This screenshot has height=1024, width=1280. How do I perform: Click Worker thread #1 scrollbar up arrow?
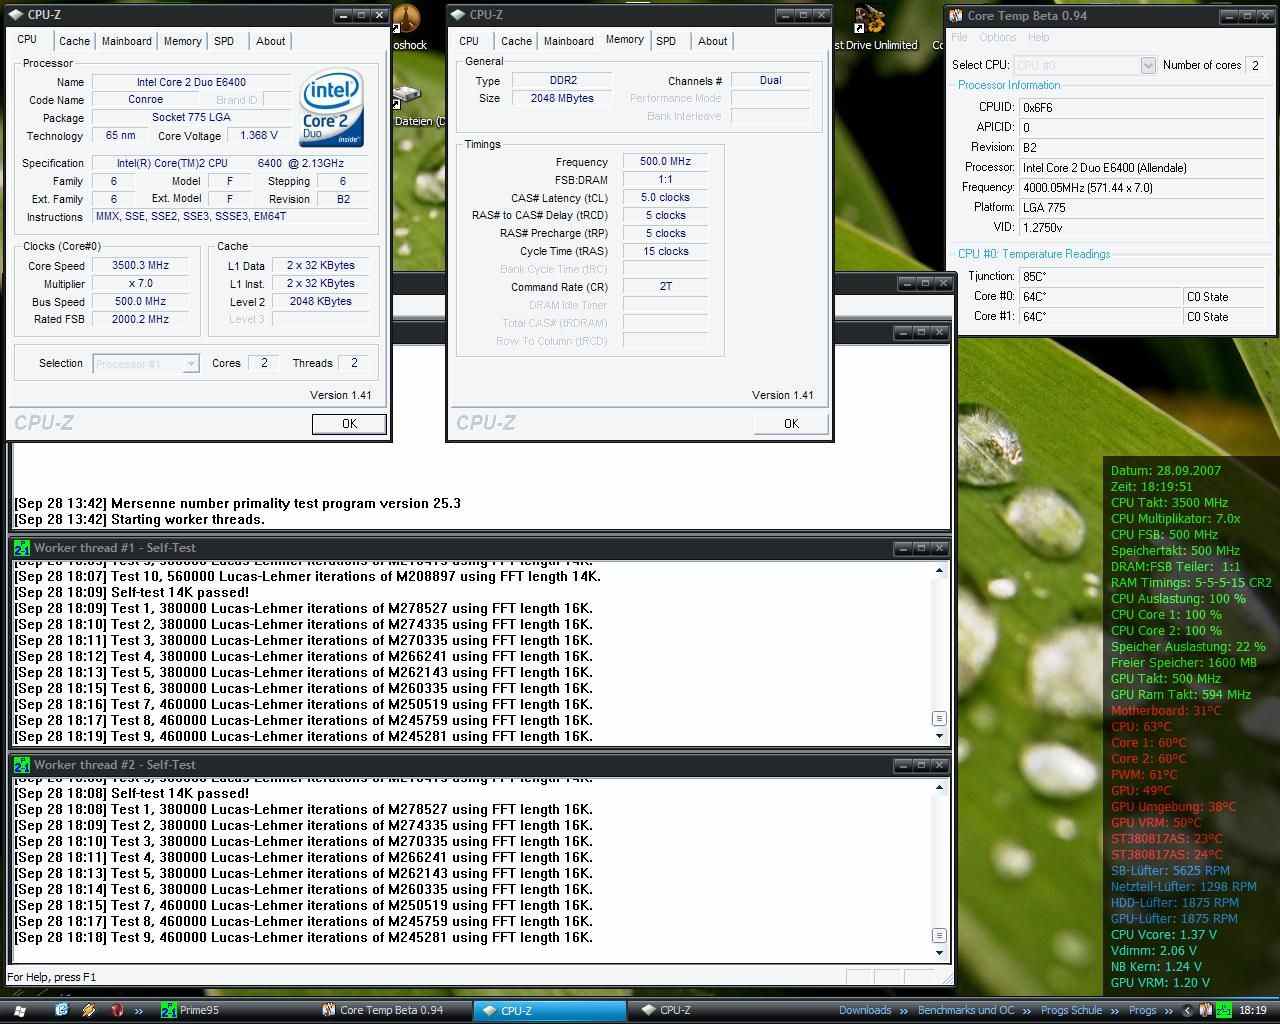tap(939, 570)
